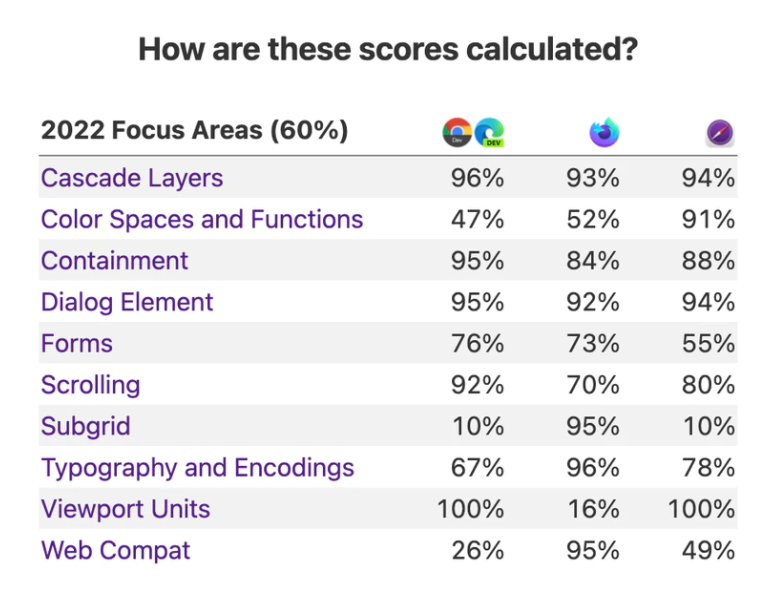This screenshot has height=591, width=777.
Task: Visit the Subgrid link
Action: (x=86, y=427)
